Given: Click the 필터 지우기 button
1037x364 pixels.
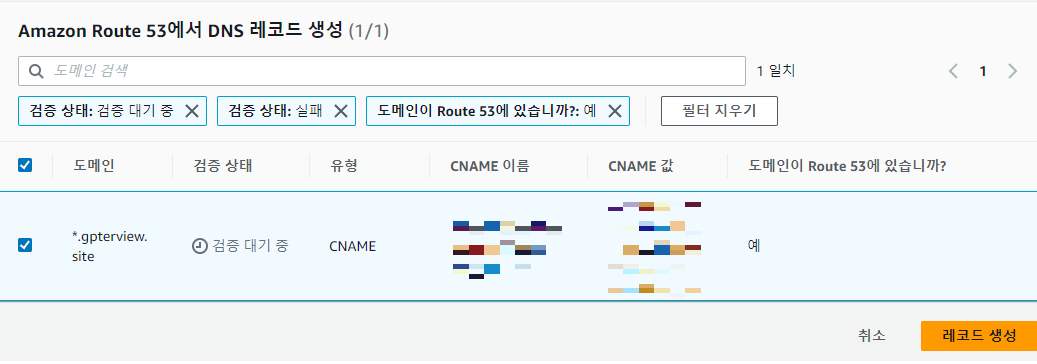Looking at the screenshot, I should [x=719, y=111].
